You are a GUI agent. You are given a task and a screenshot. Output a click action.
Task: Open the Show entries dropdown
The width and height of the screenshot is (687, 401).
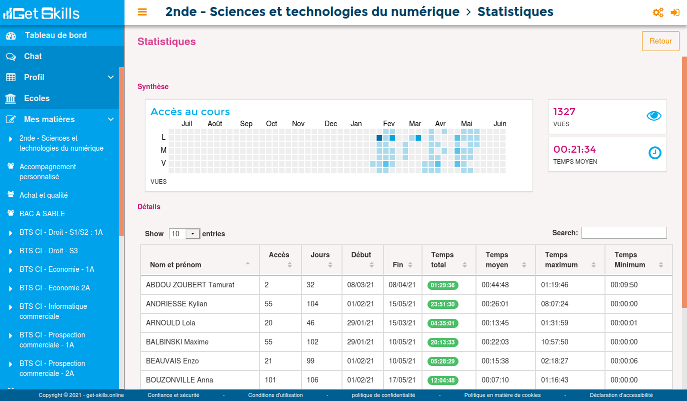coord(183,233)
